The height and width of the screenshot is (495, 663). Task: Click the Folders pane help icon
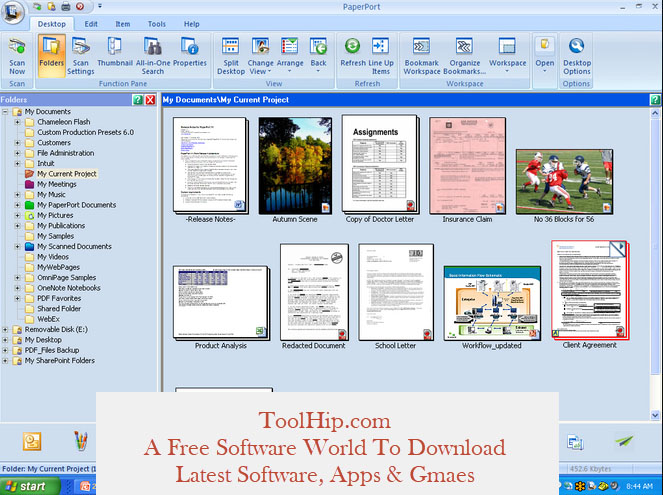(137, 100)
